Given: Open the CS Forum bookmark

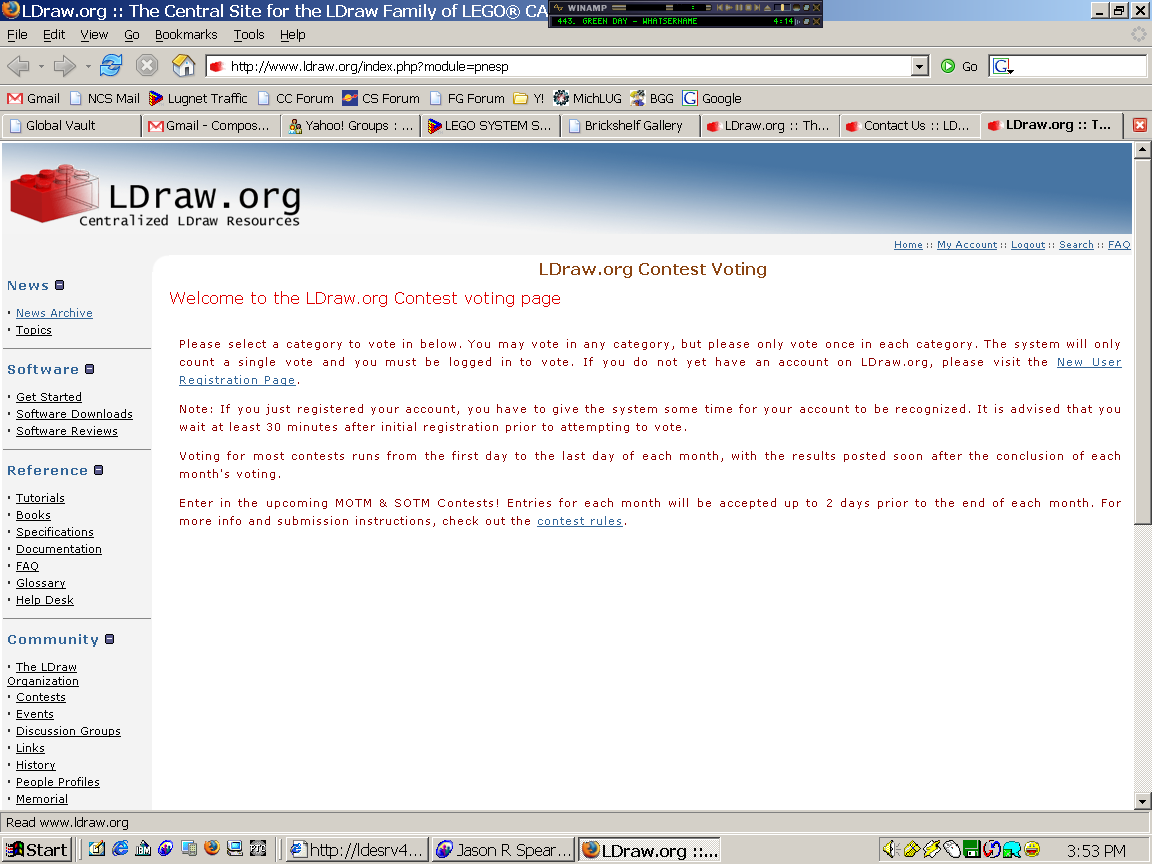Looking at the screenshot, I should point(381,98).
